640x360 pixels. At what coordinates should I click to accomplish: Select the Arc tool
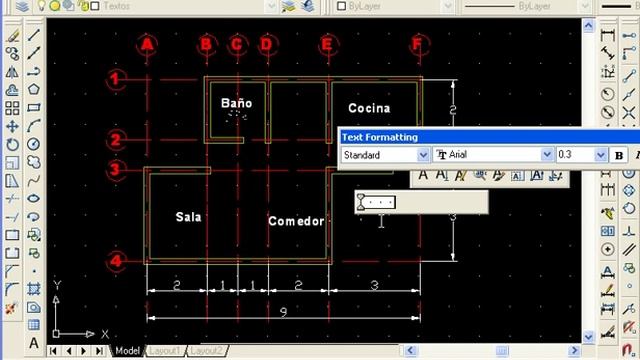coord(34,126)
